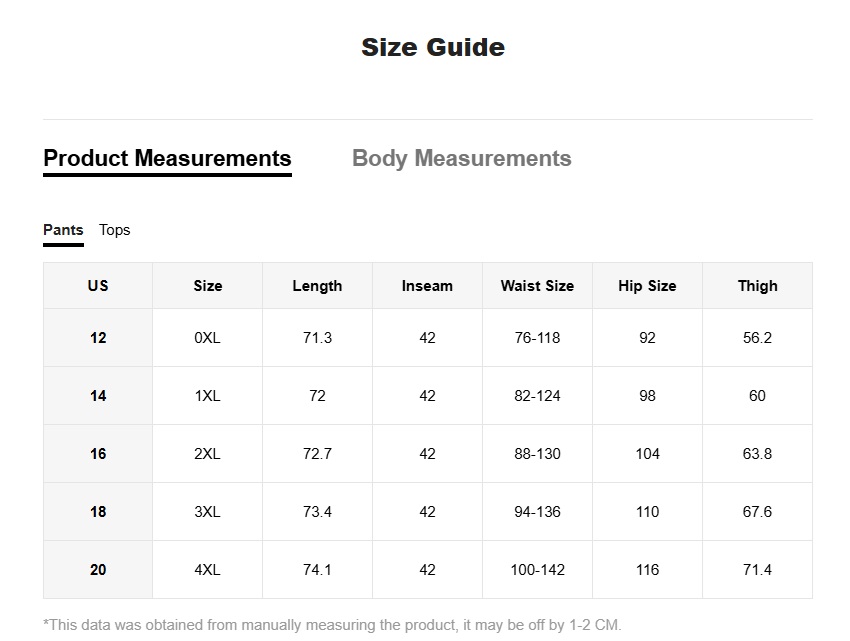The width and height of the screenshot is (850, 641).
Task: Click the US column header
Action: coord(98,286)
